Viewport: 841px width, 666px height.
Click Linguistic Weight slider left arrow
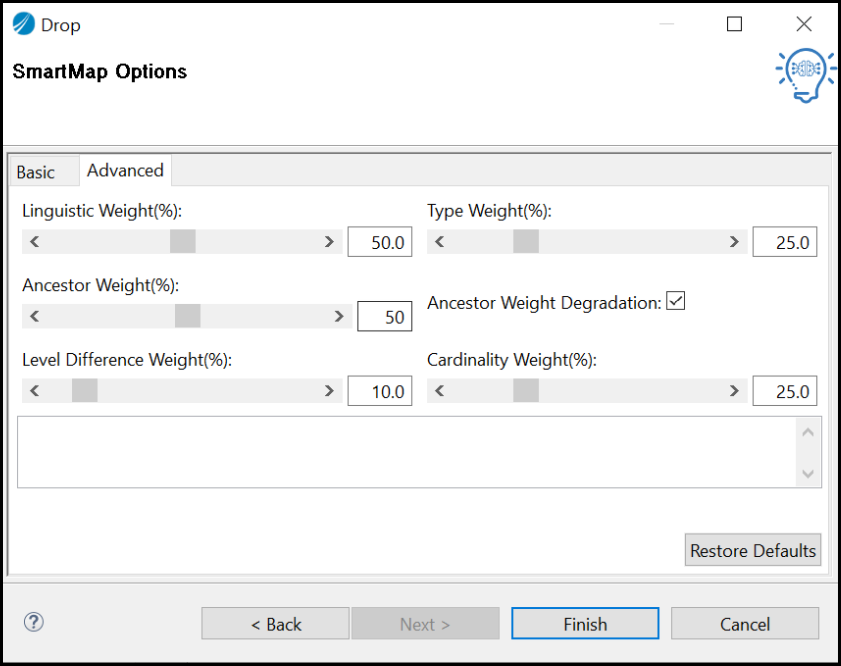coord(35,242)
